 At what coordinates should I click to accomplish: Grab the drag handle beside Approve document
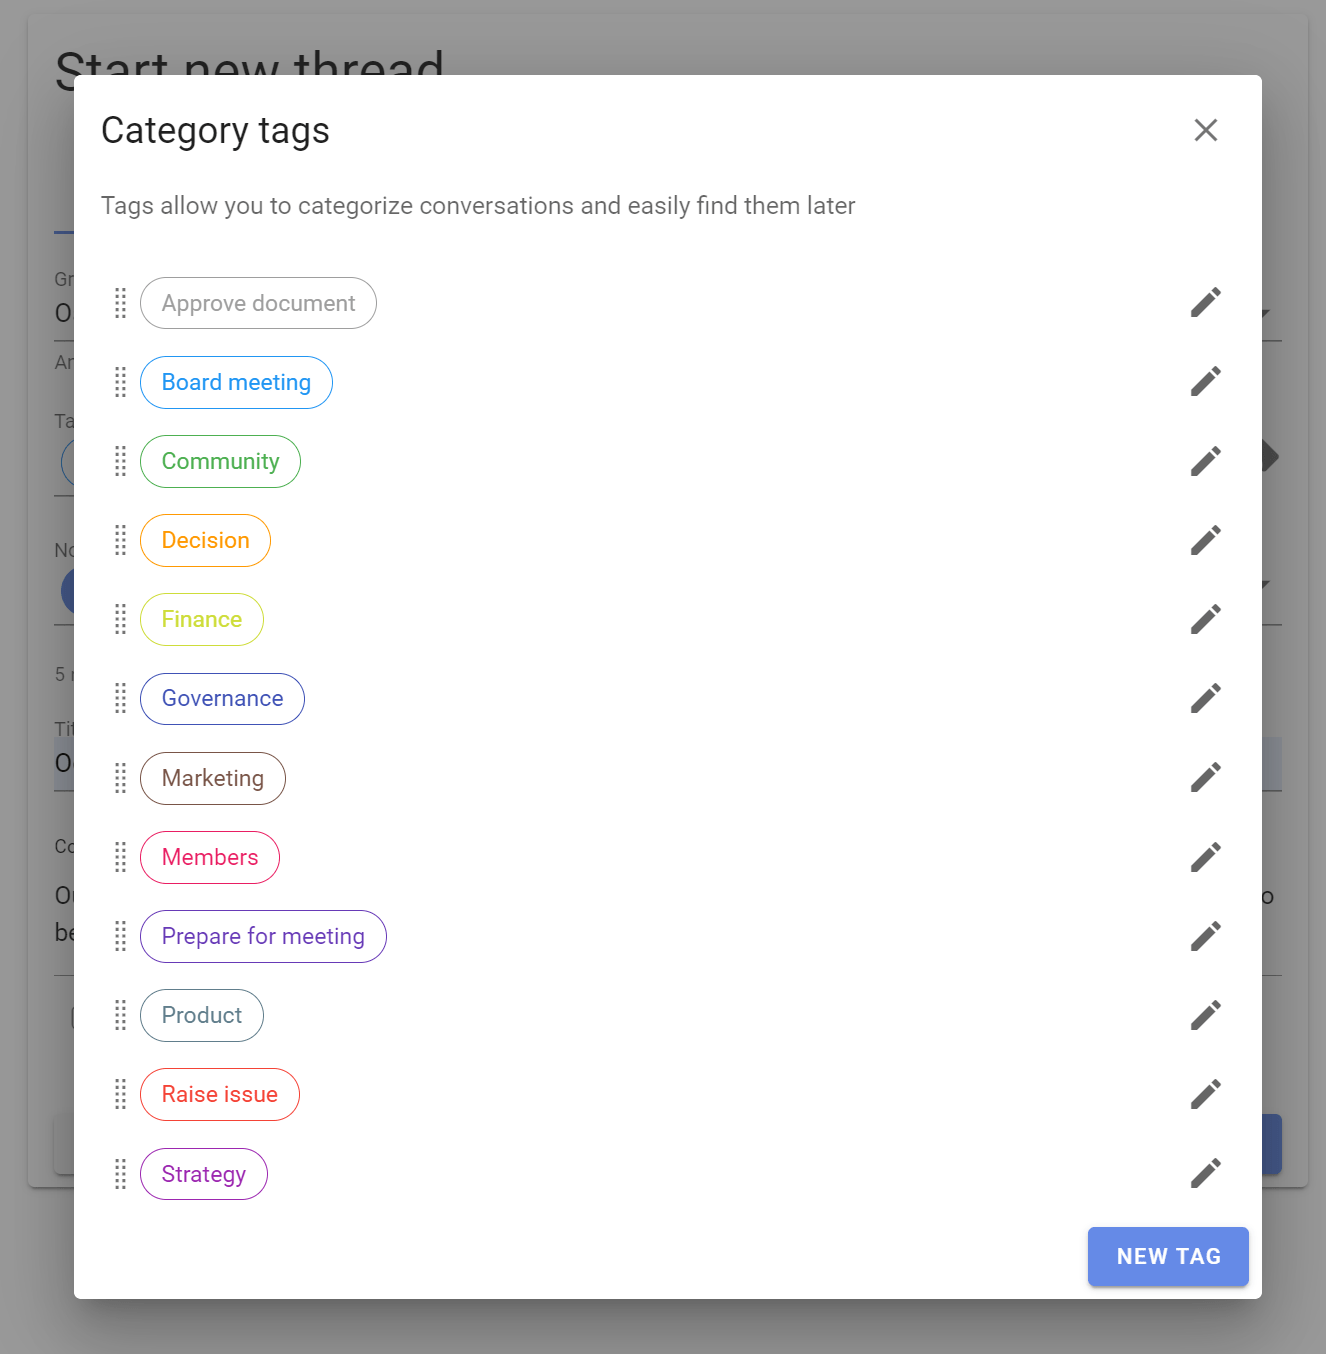(120, 303)
